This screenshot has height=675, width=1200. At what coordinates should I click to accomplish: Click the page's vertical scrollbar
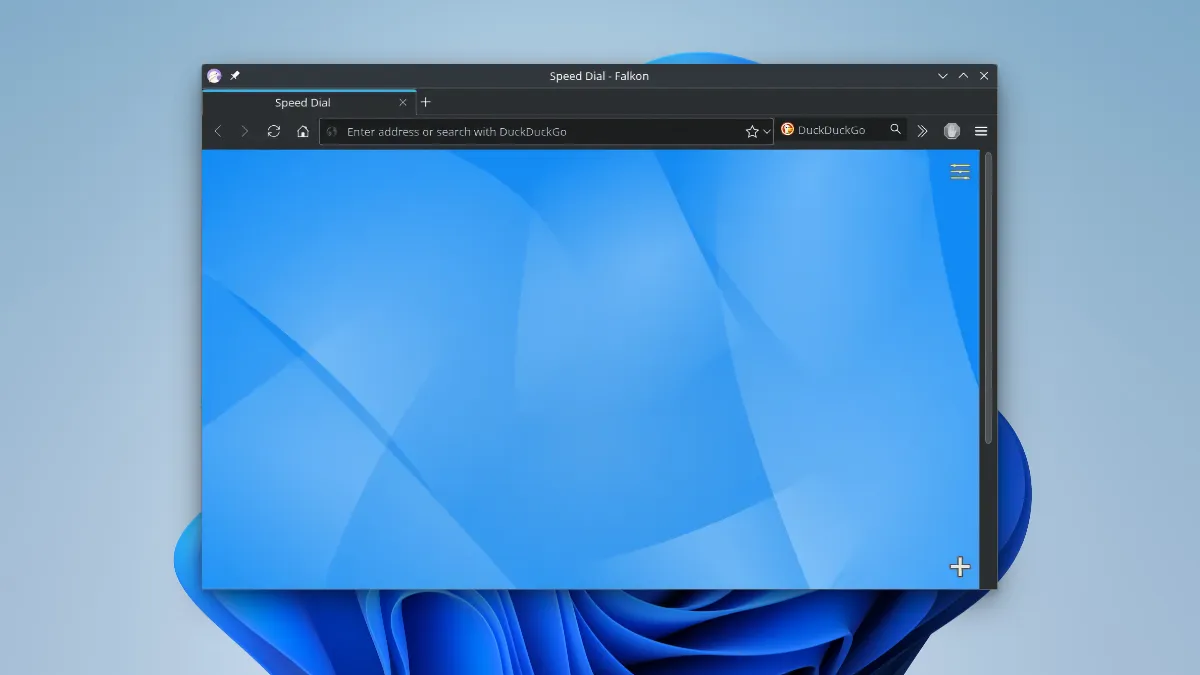988,300
